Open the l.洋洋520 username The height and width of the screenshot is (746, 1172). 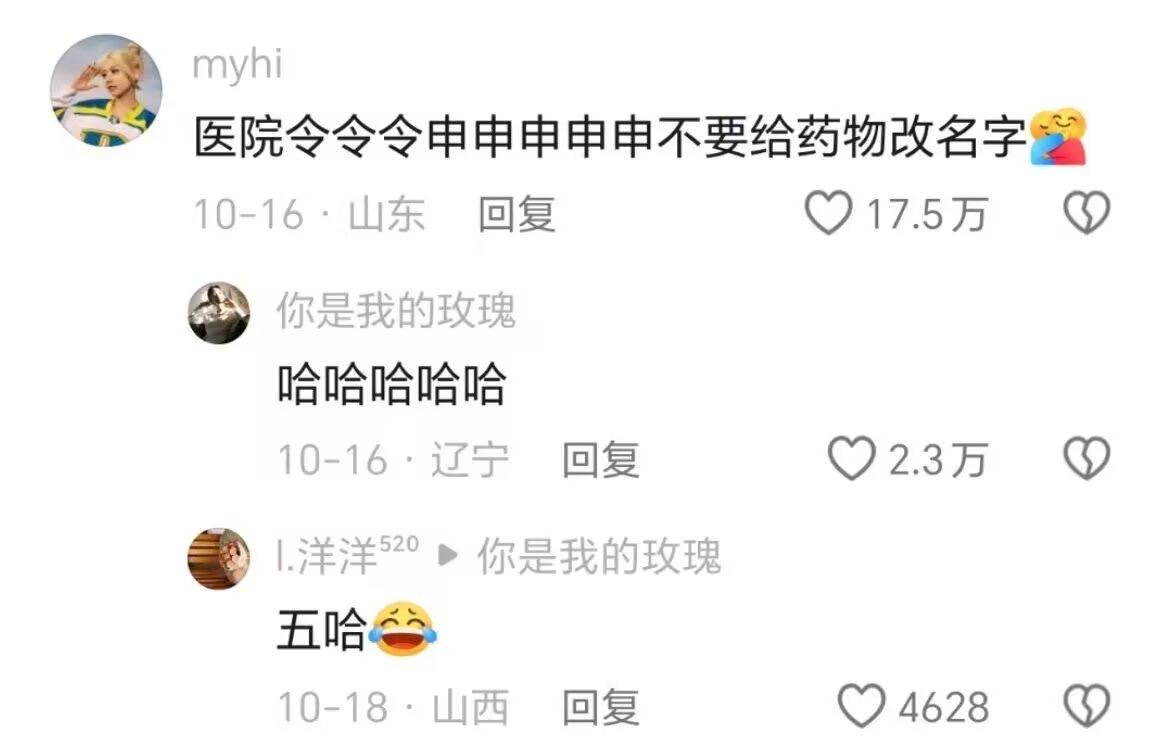348,556
